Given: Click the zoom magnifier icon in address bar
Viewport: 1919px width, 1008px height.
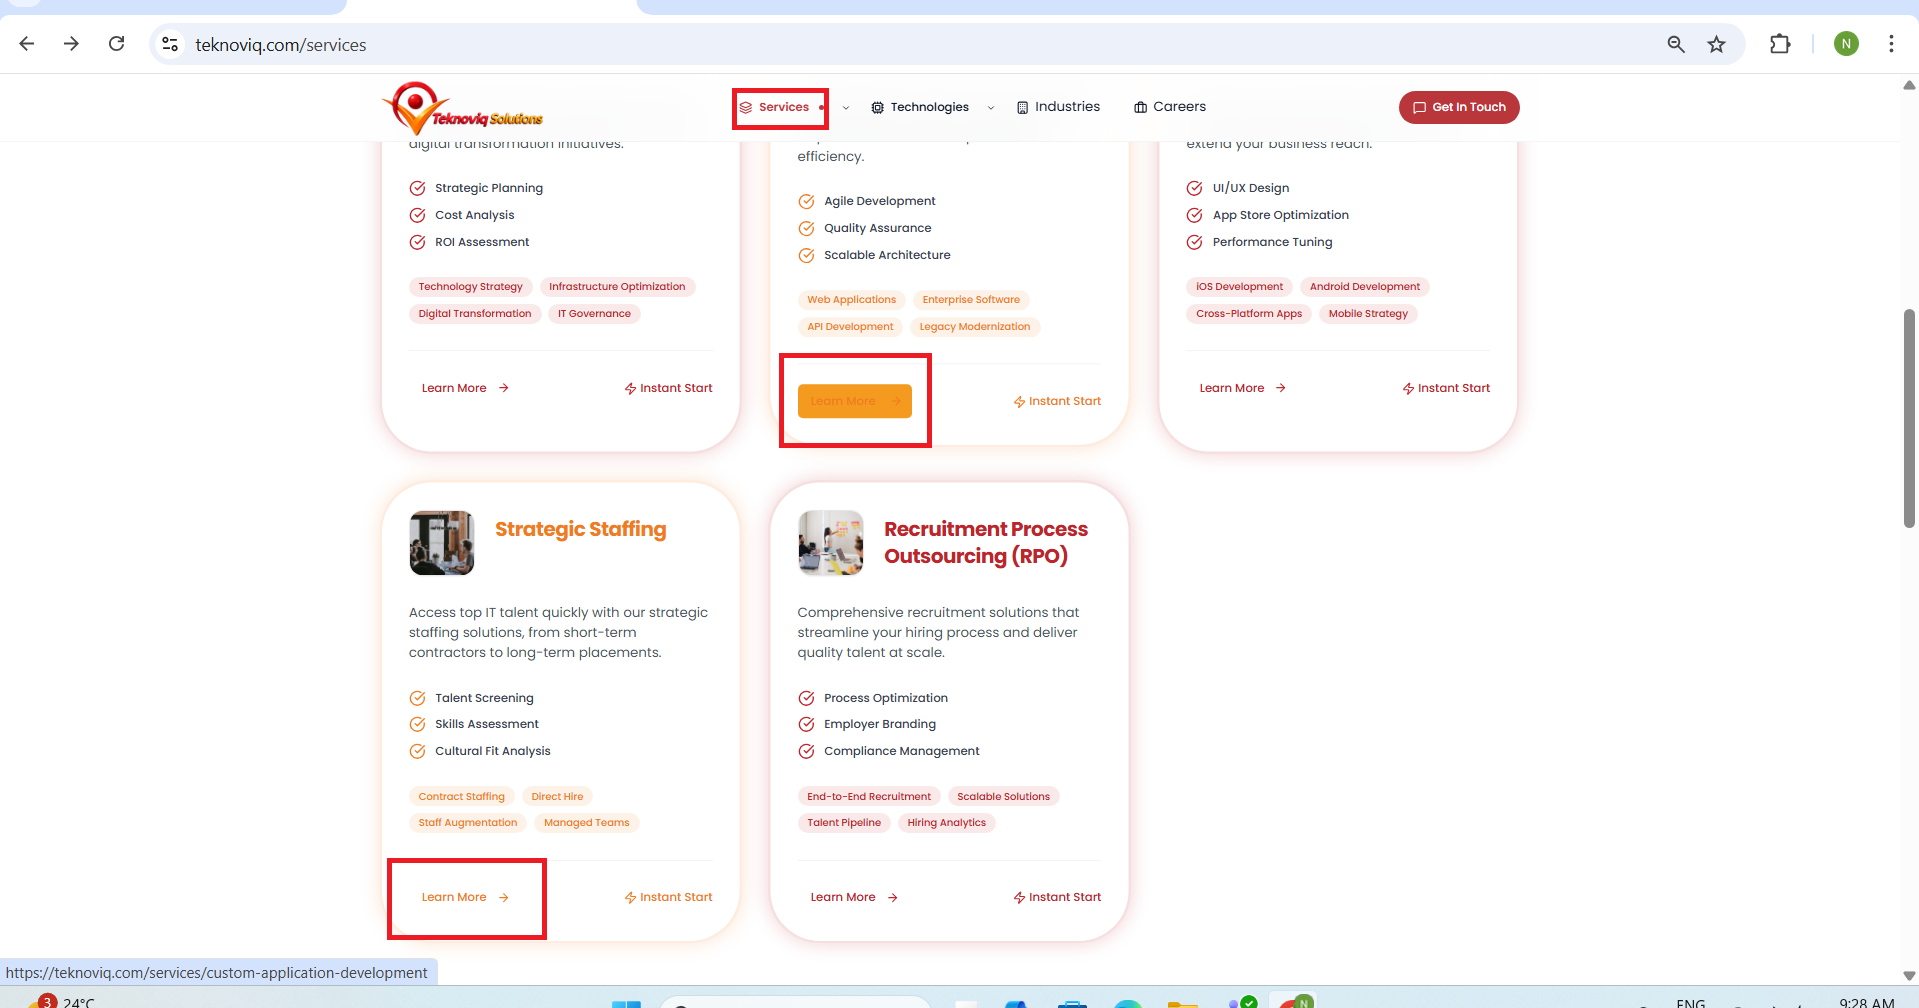Looking at the screenshot, I should [x=1676, y=44].
